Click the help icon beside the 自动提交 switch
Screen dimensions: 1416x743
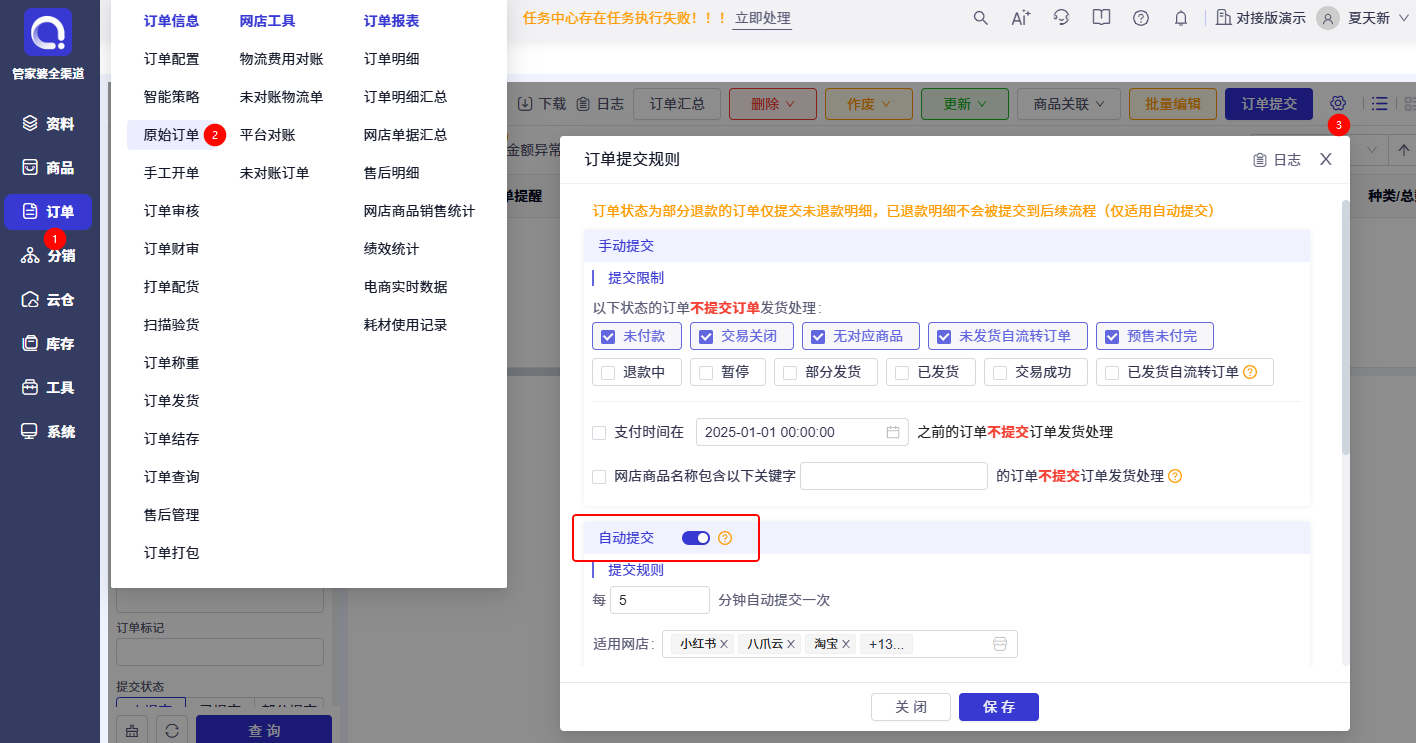tap(726, 538)
